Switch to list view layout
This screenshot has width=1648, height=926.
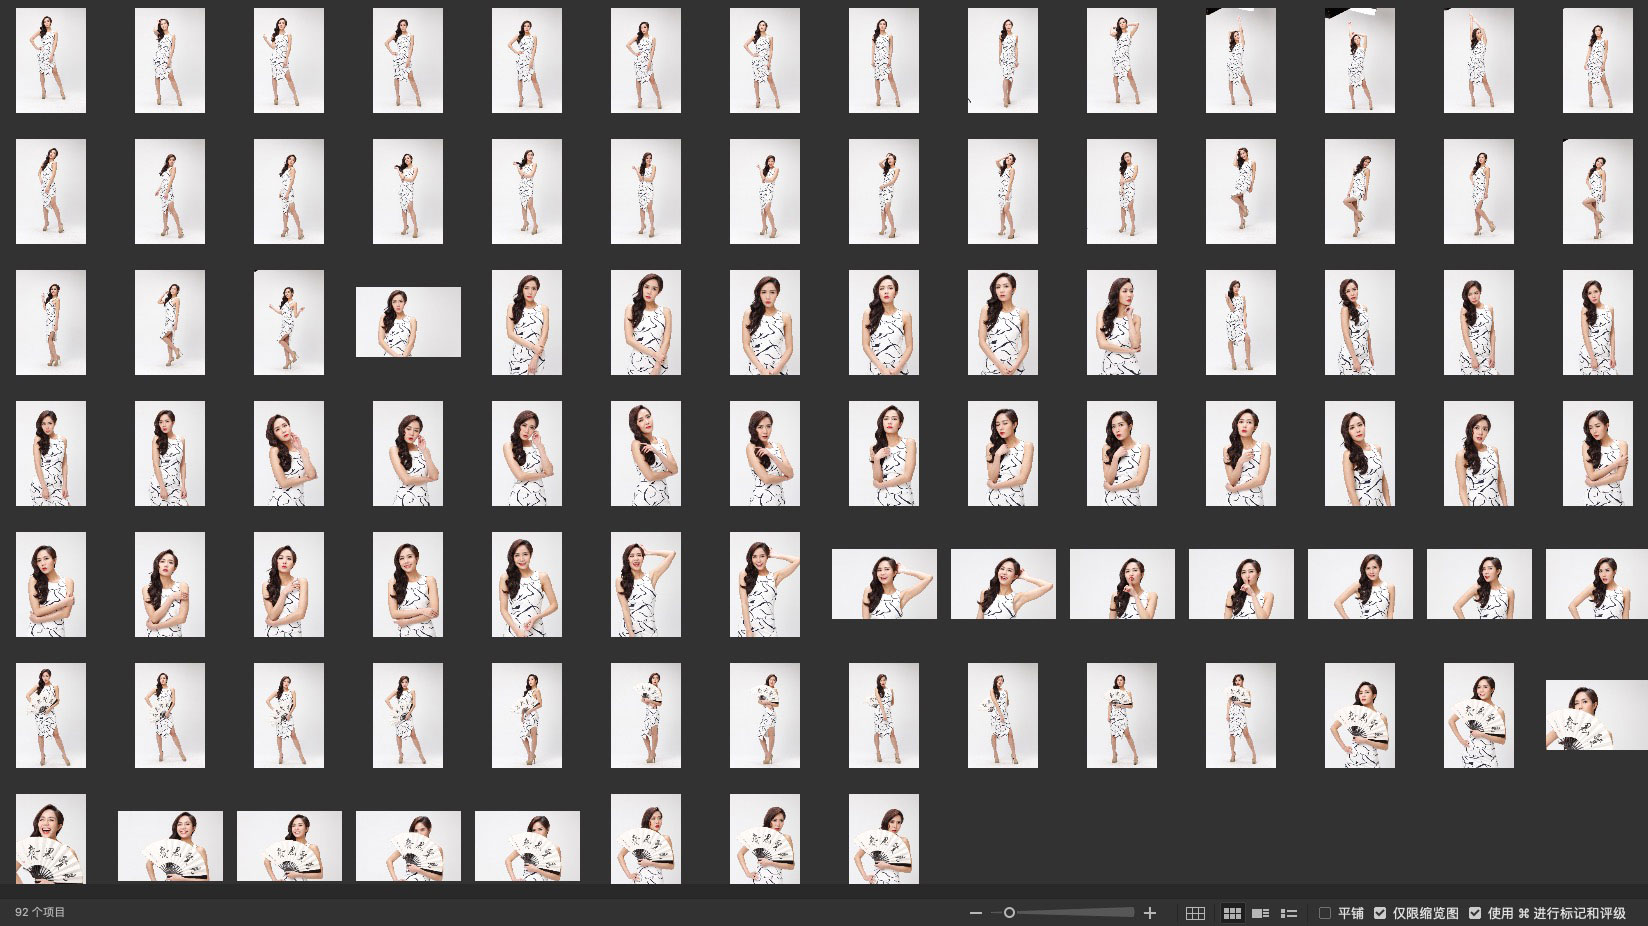point(1289,913)
